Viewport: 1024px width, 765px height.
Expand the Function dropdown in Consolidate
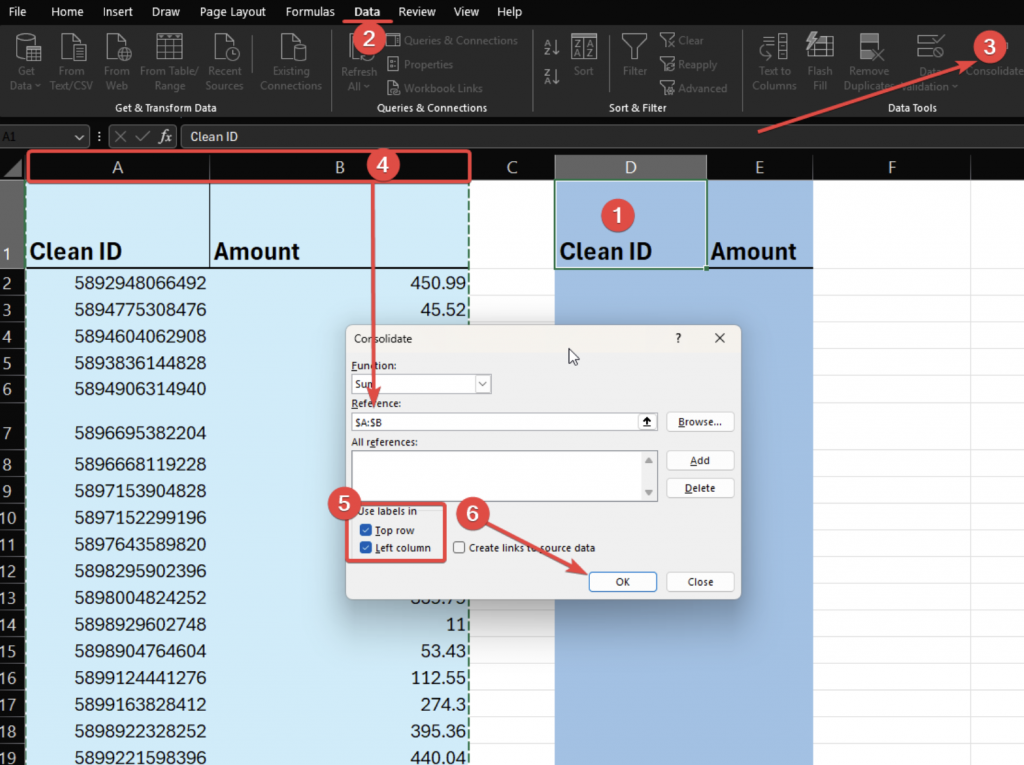(x=483, y=384)
